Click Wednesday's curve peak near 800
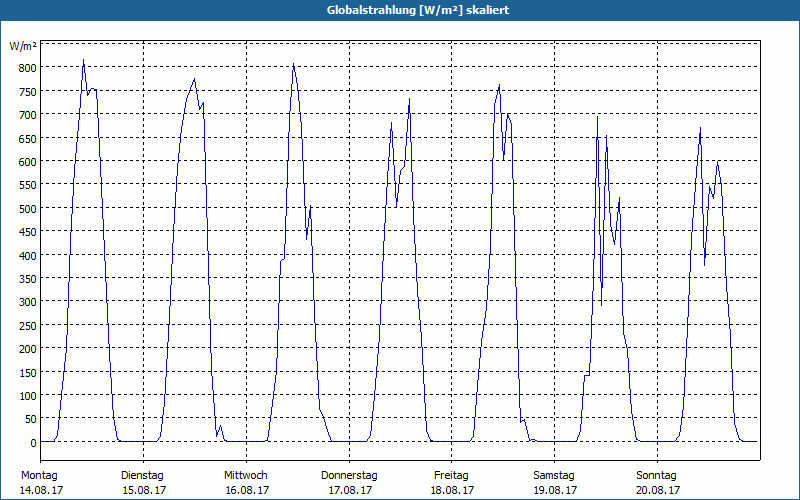This screenshot has width=800, height=500. tap(293, 64)
